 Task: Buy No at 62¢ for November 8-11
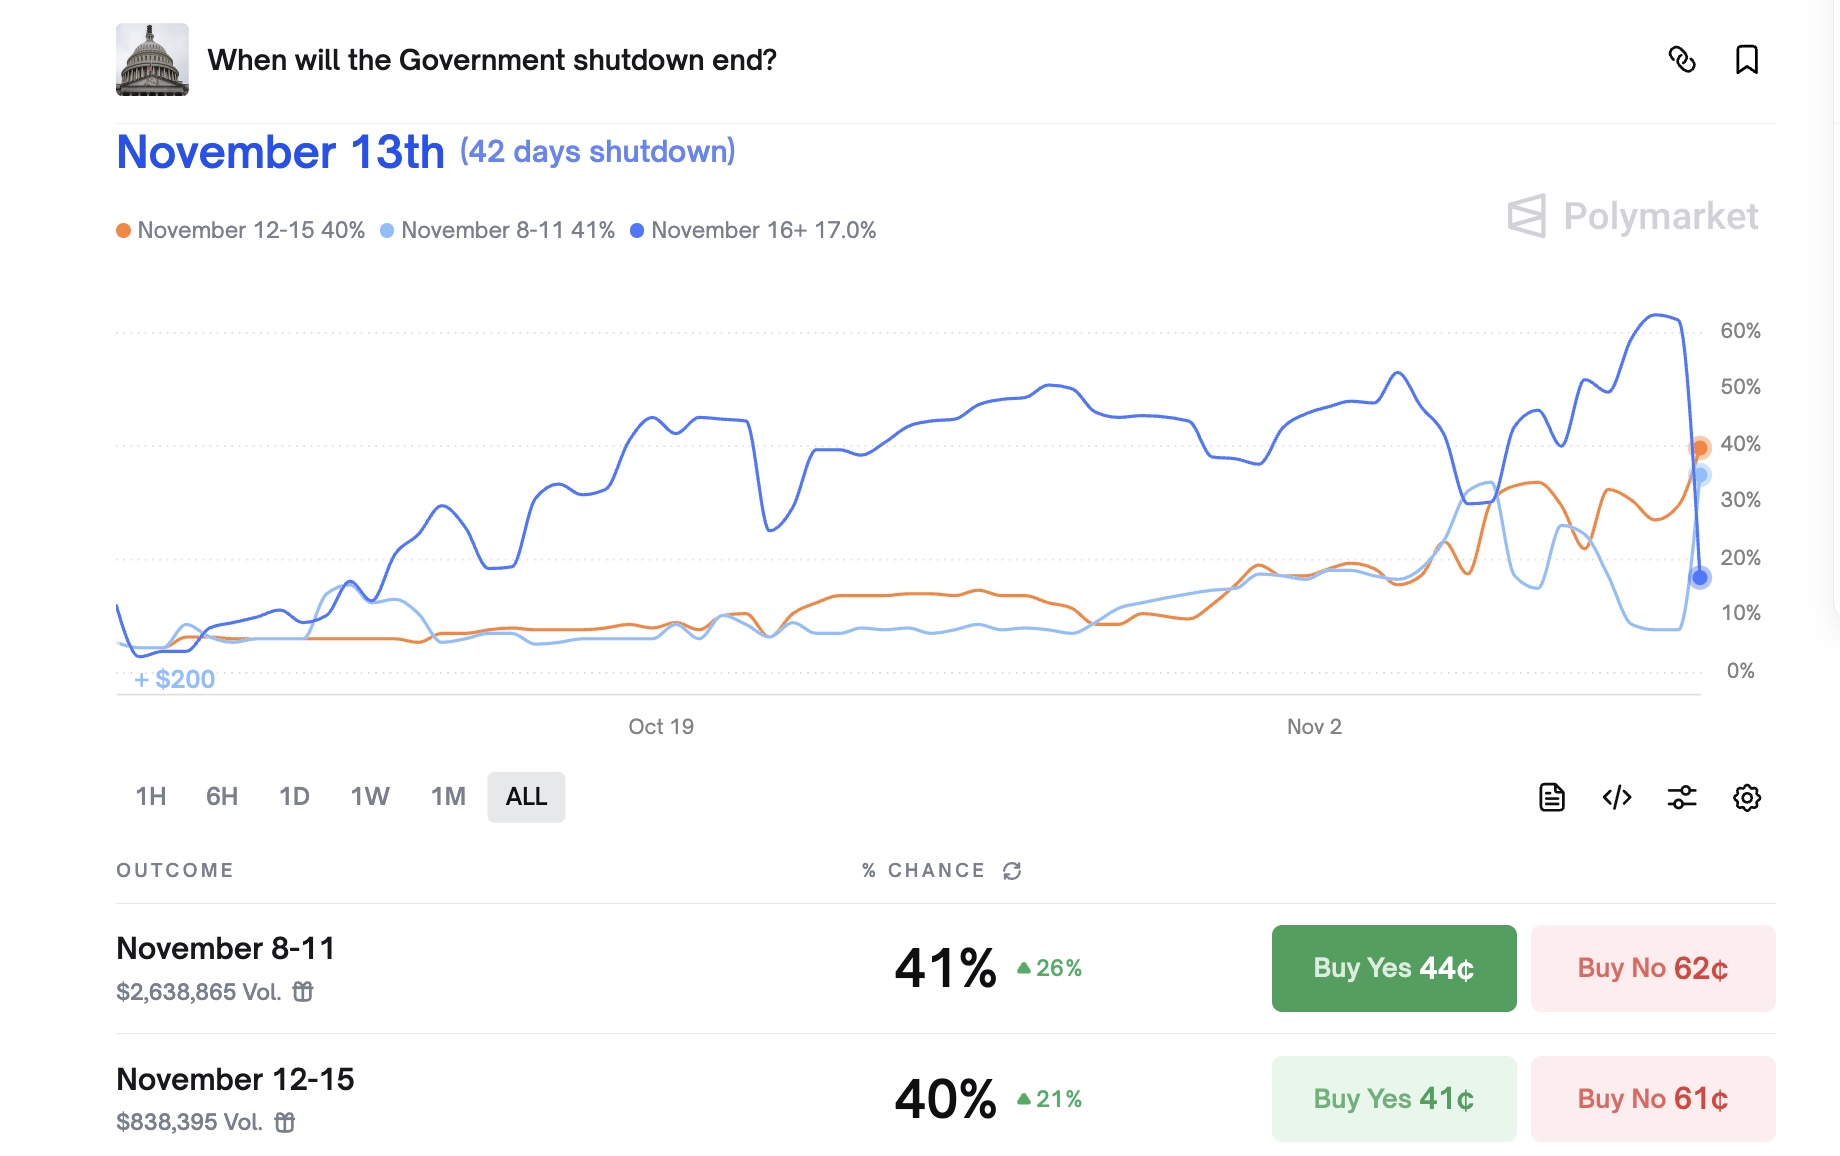coord(1652,968)
